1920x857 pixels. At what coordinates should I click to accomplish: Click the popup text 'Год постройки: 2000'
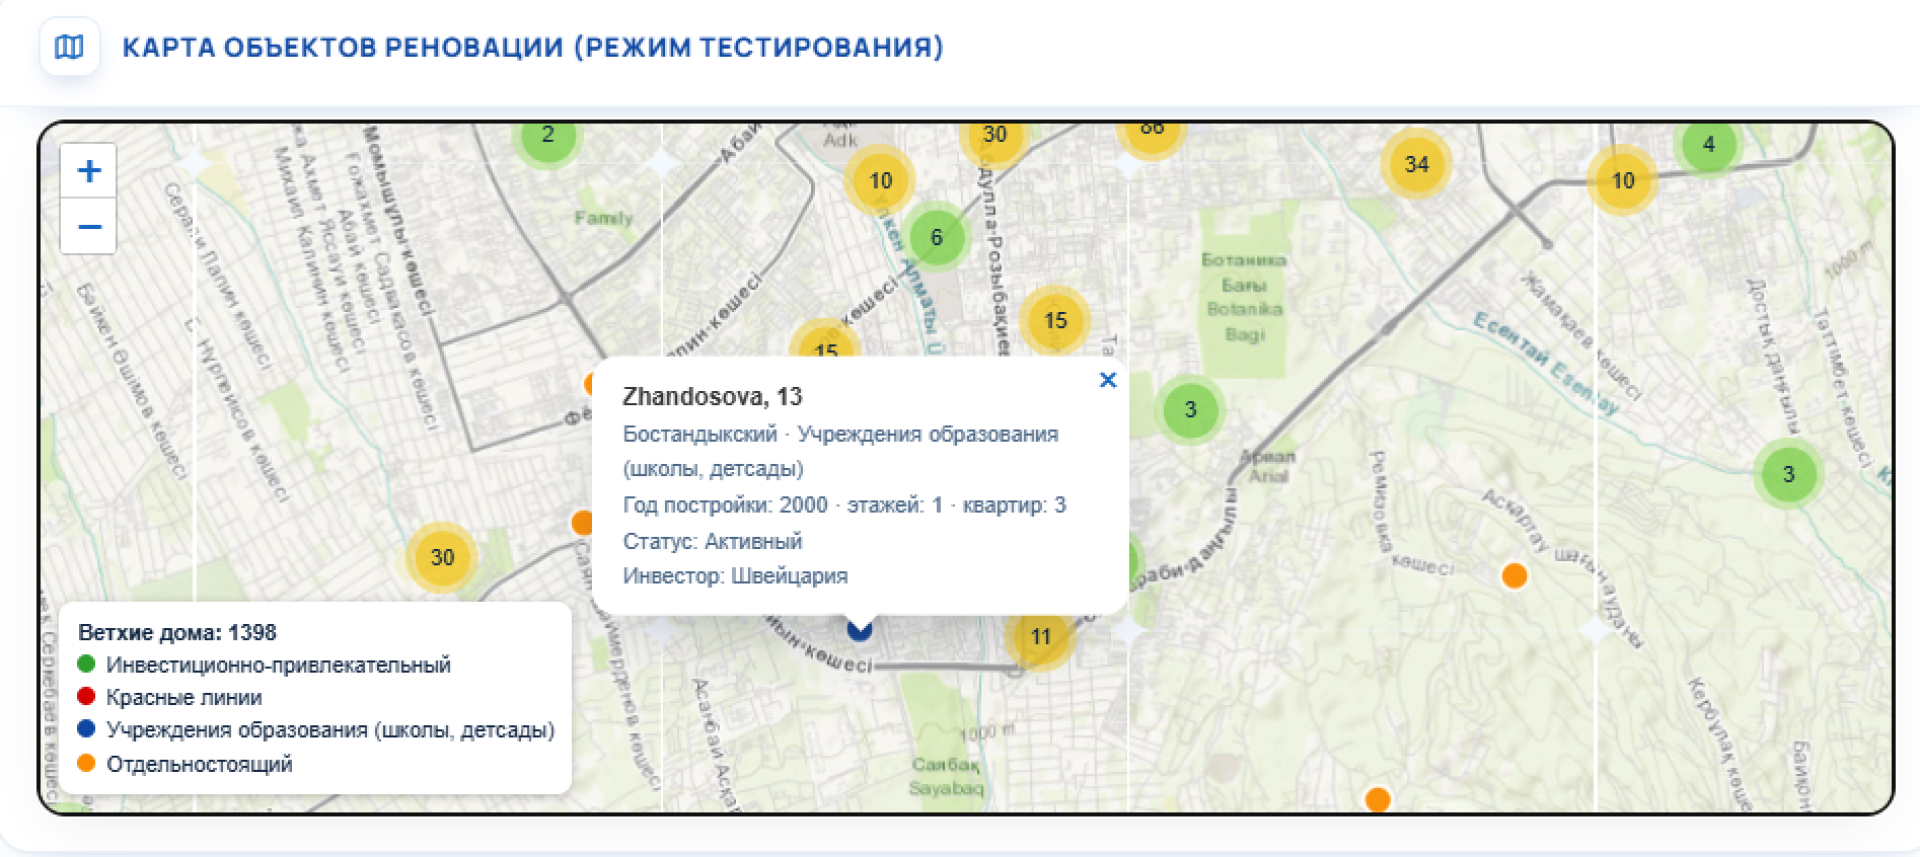click(725, 505)
